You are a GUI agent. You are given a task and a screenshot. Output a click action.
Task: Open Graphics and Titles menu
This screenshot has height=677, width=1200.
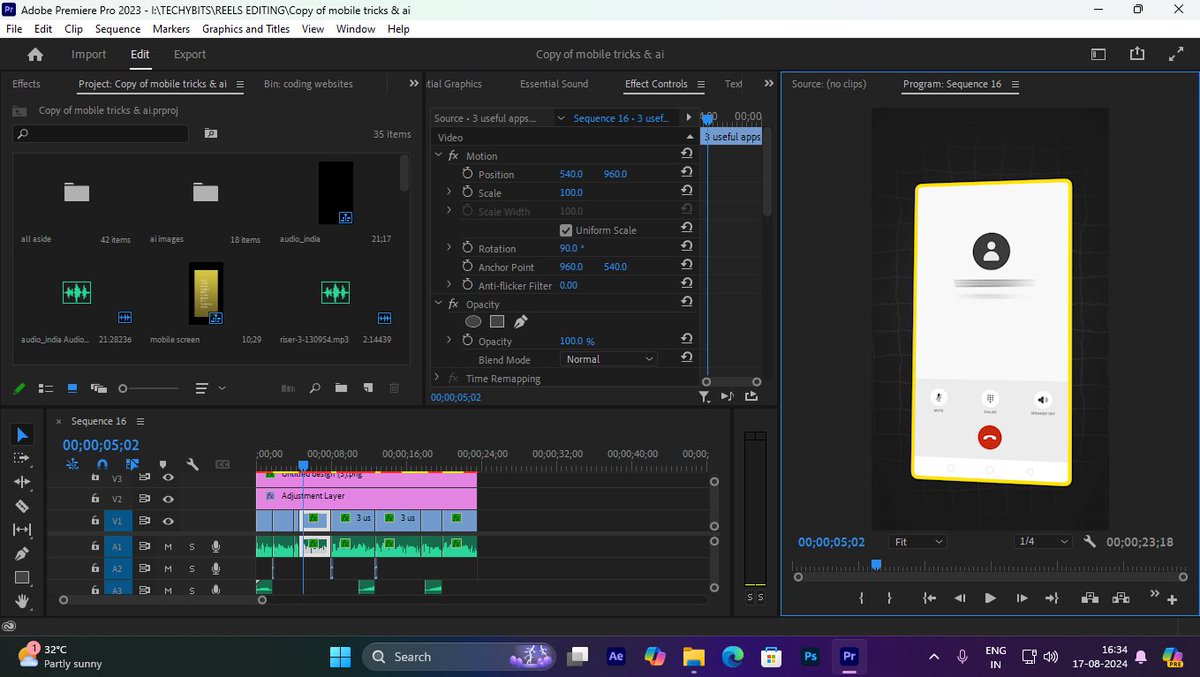246,29
